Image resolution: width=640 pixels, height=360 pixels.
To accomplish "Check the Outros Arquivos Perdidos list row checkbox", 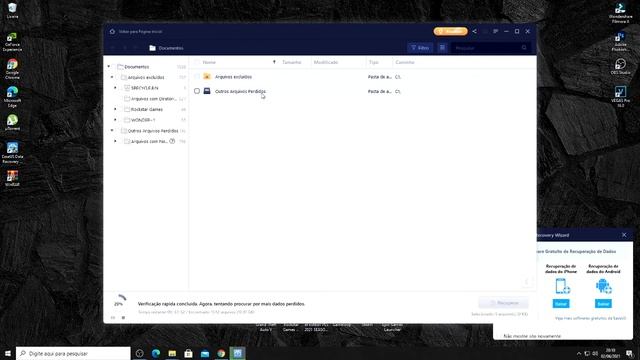I will (197, 91).
